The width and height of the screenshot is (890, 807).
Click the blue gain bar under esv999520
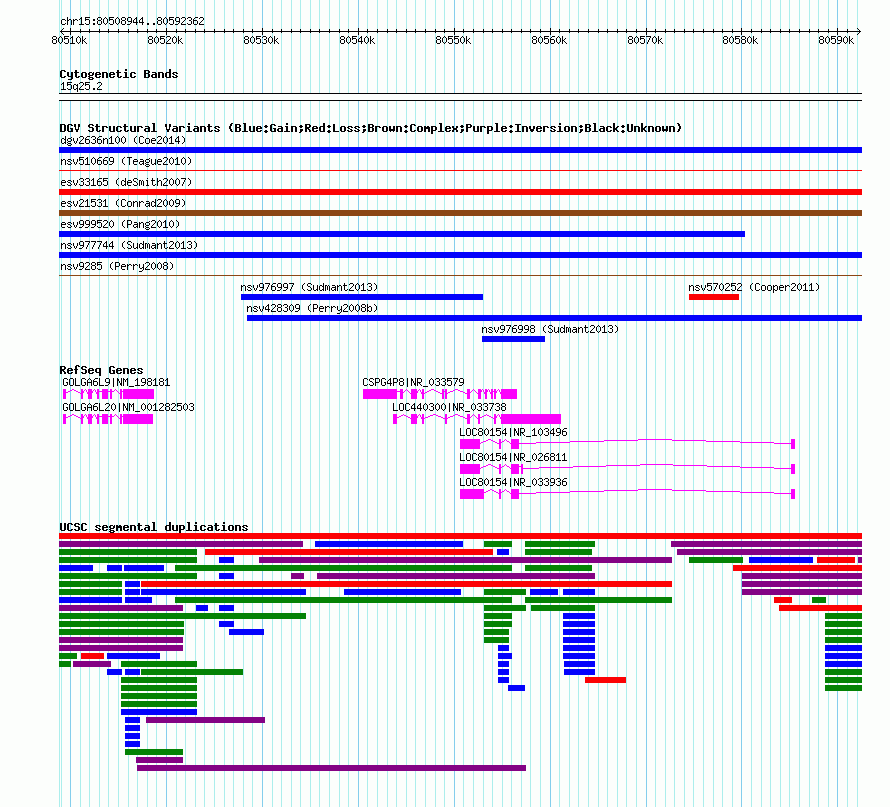(x=402, y=234)
